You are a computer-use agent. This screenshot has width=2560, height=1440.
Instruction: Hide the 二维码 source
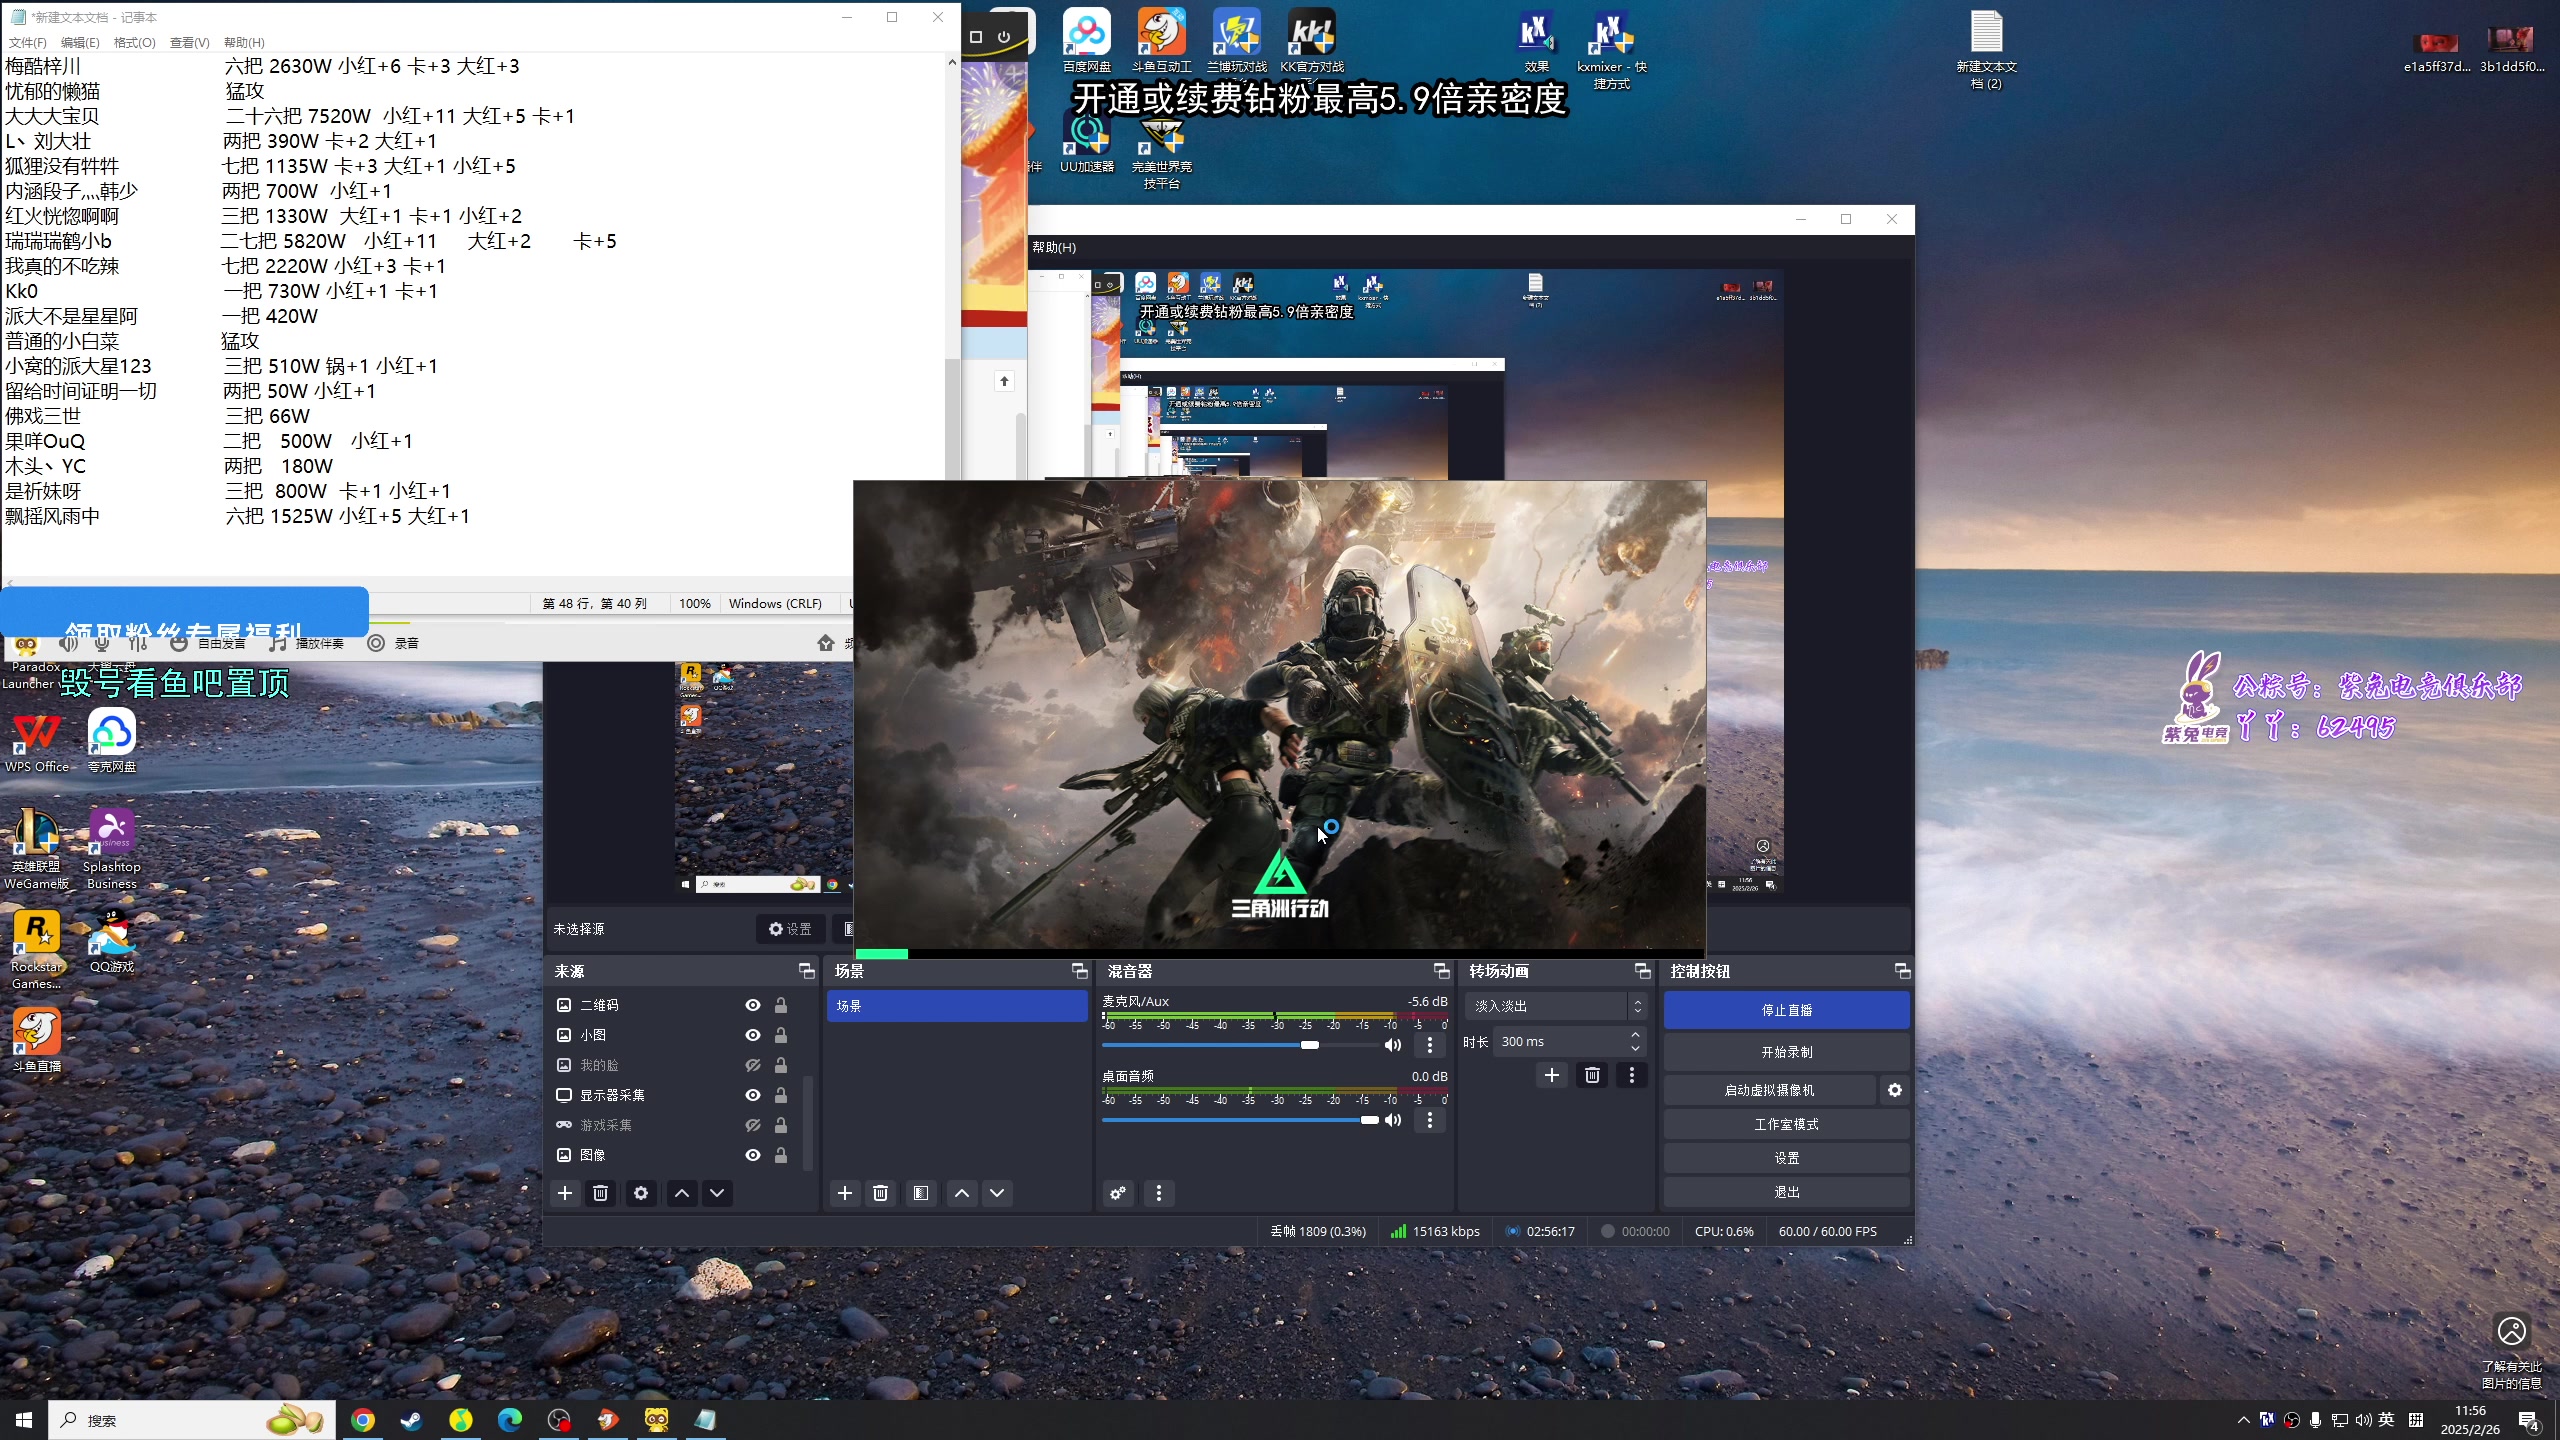coord(753,1005)
